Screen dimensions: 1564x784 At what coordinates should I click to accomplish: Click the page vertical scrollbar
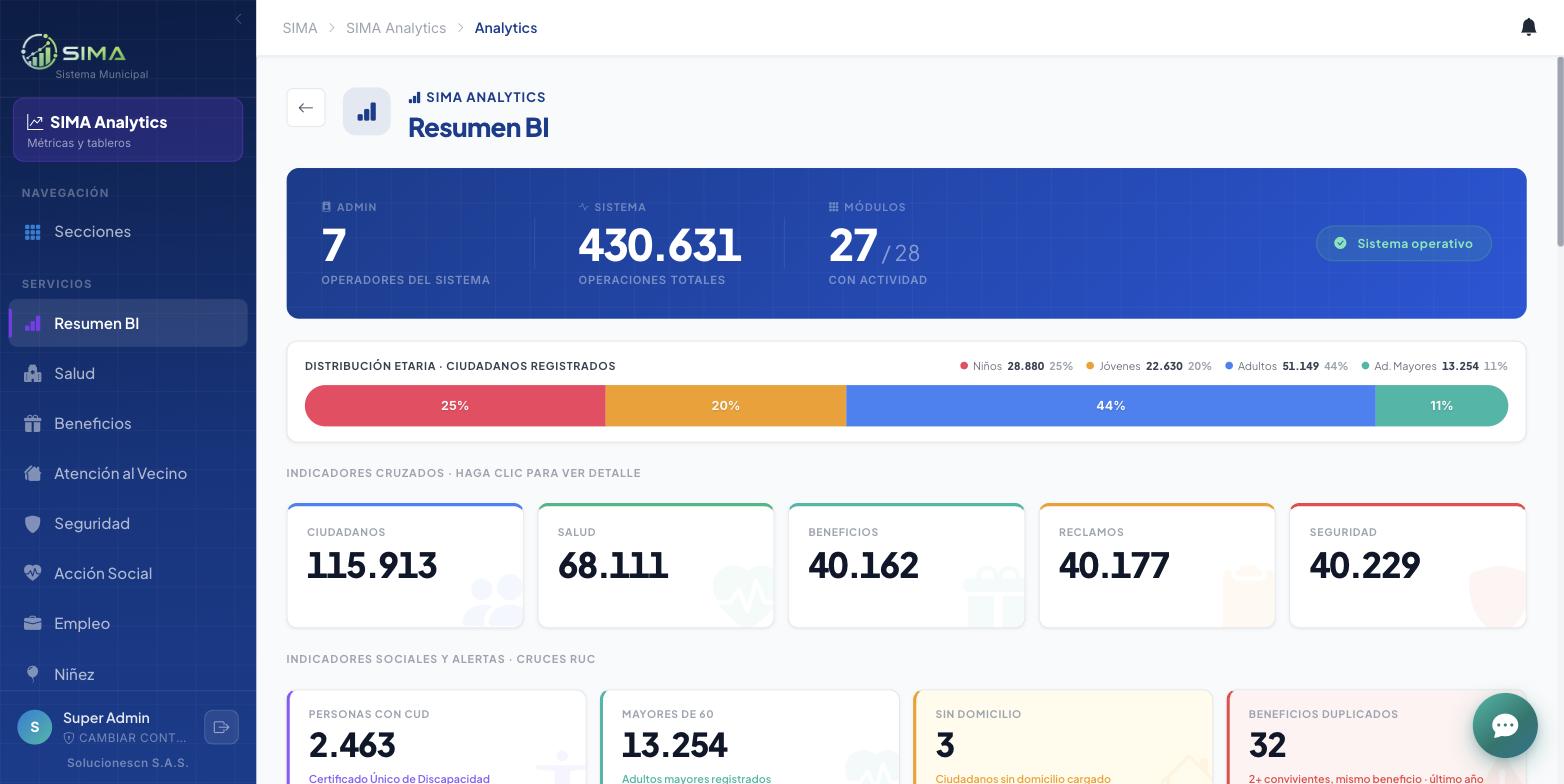click(1559, 152)
